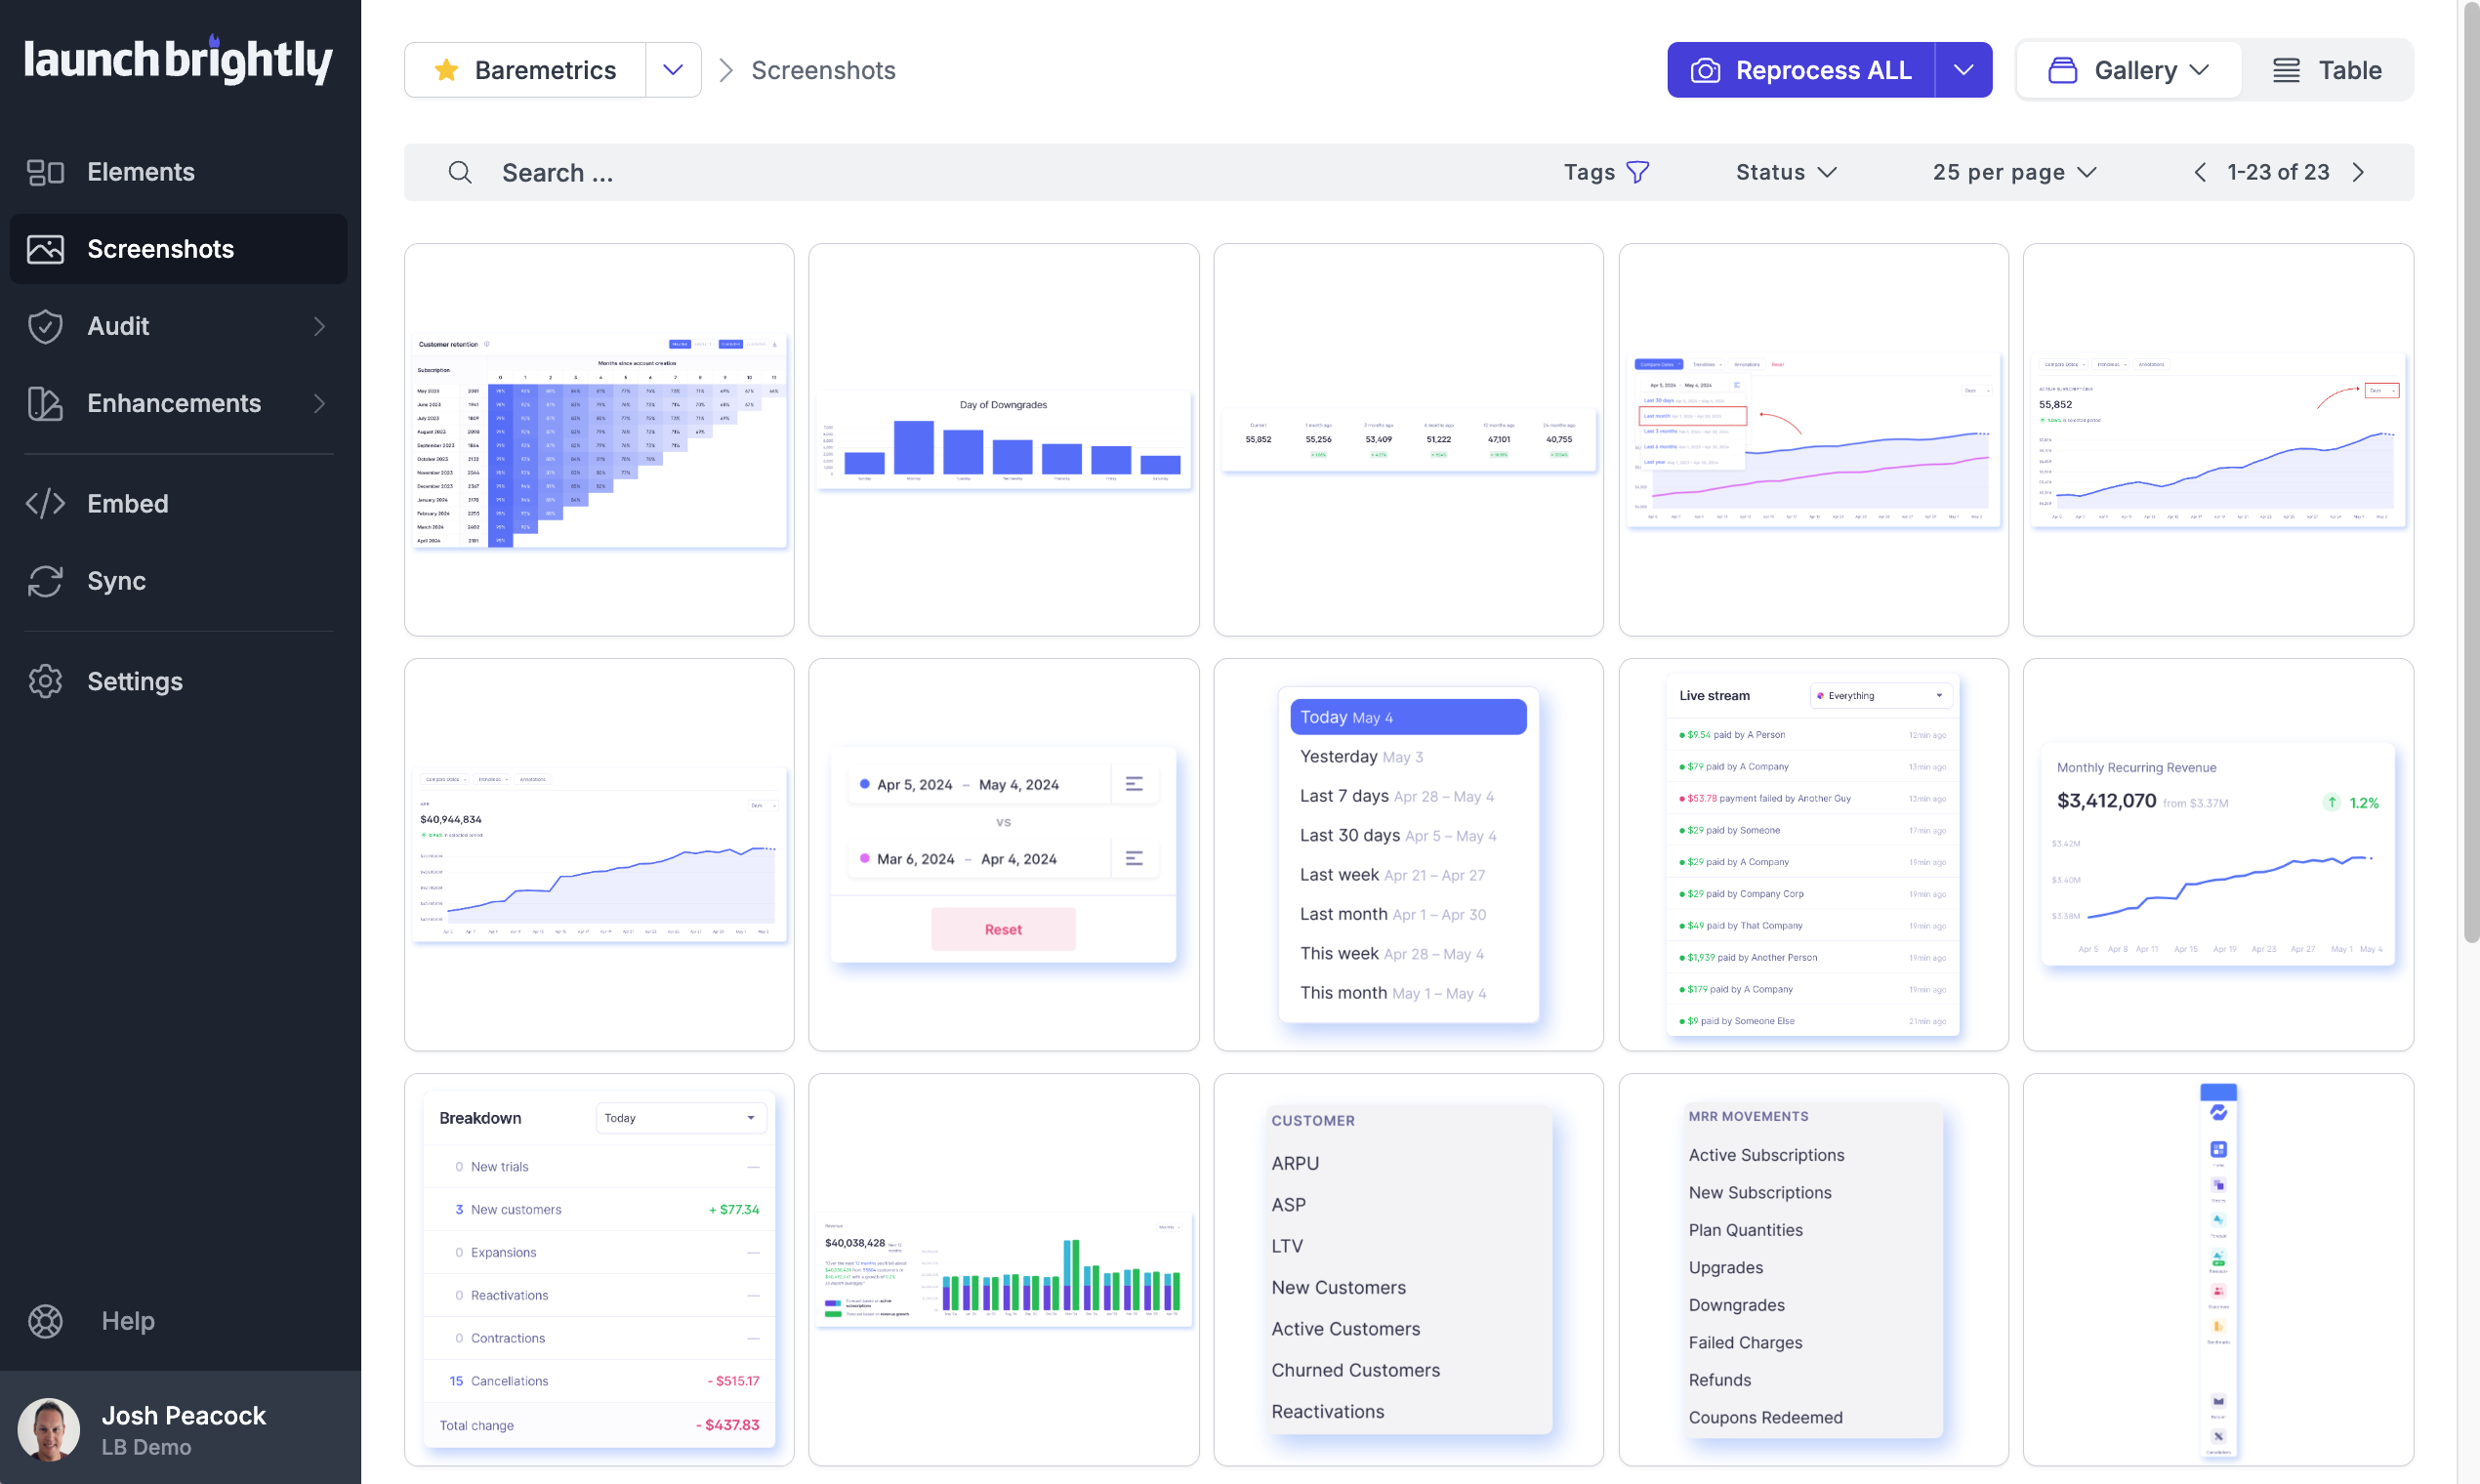
Task: Select the Gallery view option
Action: (2129, 70)
